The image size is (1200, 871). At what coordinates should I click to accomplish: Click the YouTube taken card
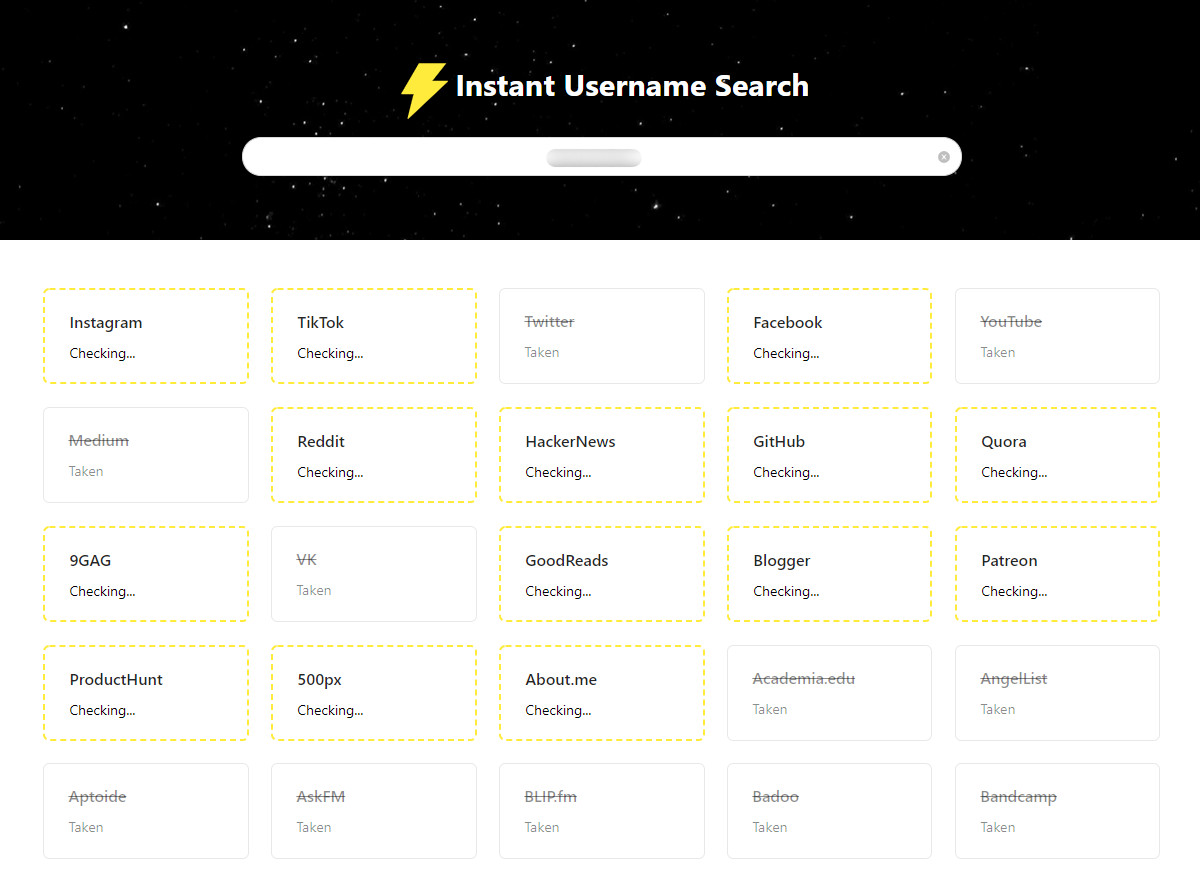tap(1057, 336)
